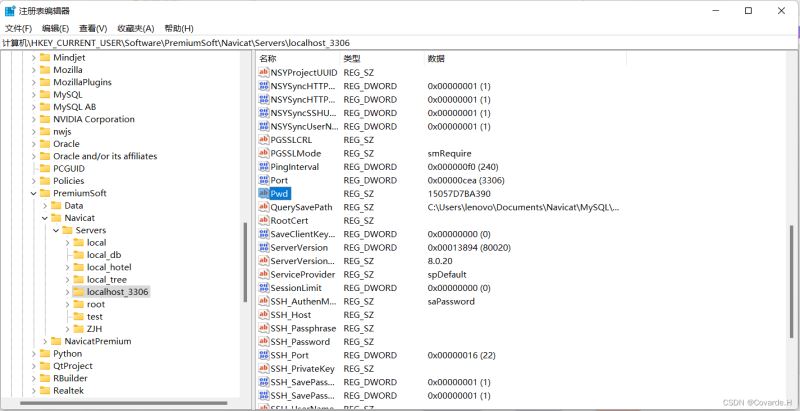This screenshot has width=800, height=411.
Task: Expand the ZJH tree node
Action: click(67, 329)
